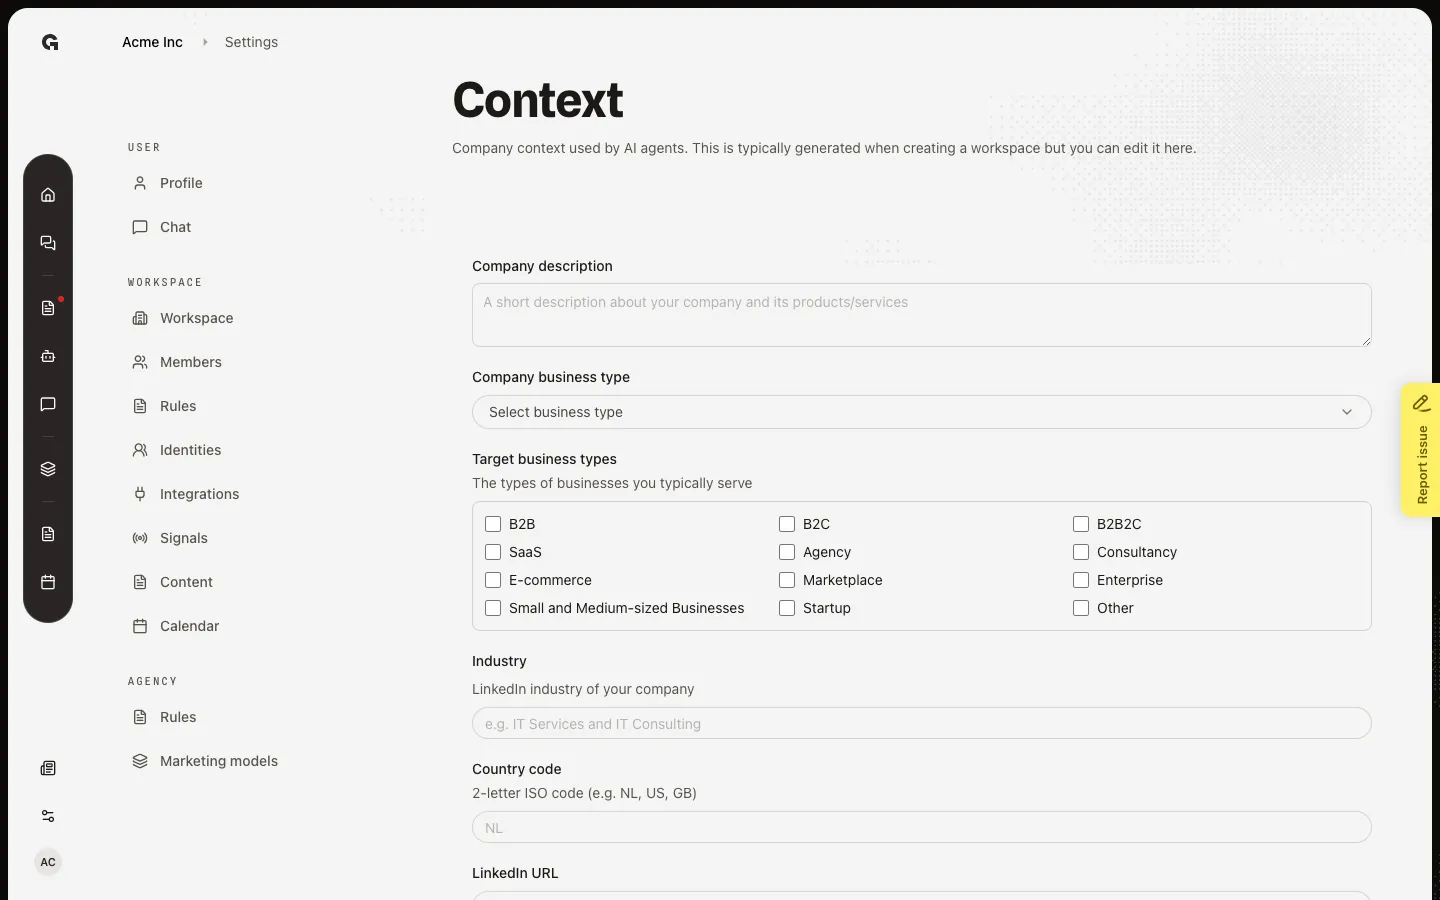Viewport: 1440px width, 900px height.
Task: Focus the Country code input field
Action: pyautogui.click(x=921, y=827)
